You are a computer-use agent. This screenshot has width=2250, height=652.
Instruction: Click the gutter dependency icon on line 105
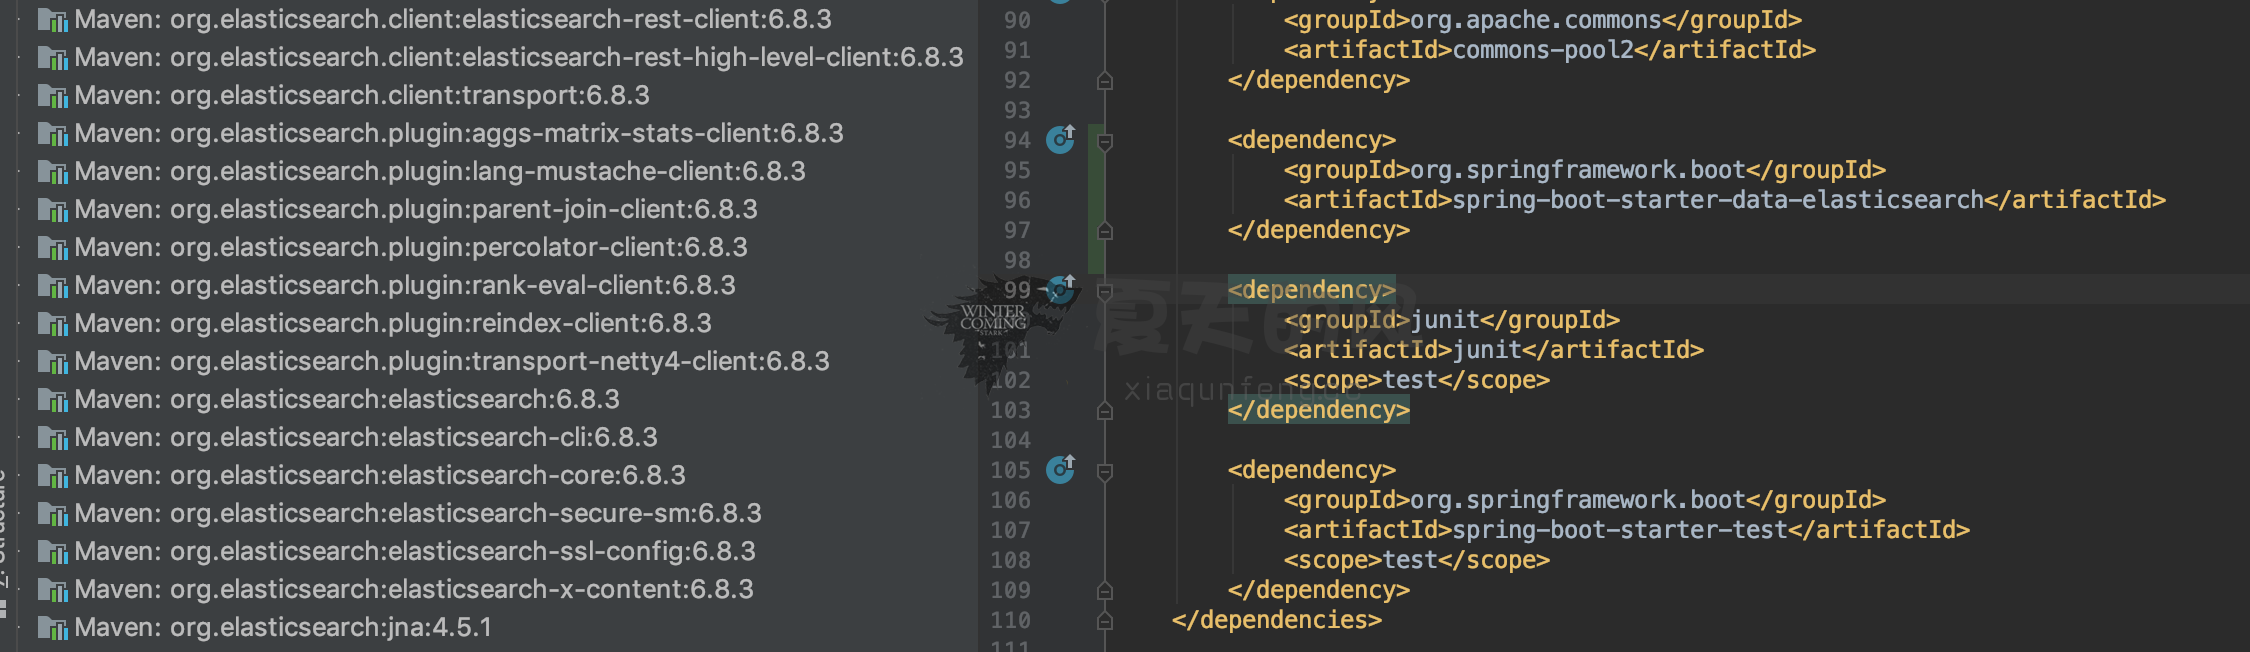1060,469
